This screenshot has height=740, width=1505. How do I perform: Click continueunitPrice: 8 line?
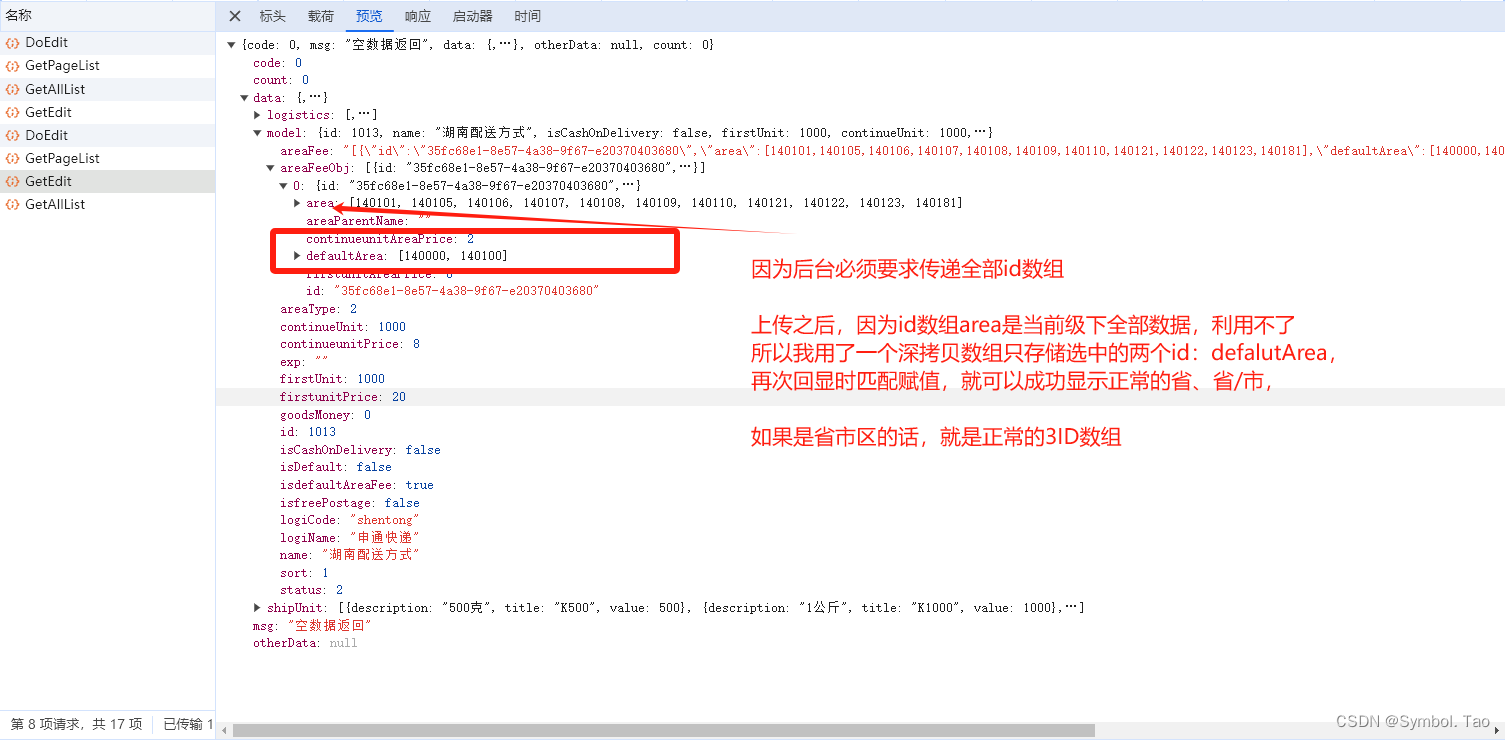pyautogui.click(x=350, y=344)
